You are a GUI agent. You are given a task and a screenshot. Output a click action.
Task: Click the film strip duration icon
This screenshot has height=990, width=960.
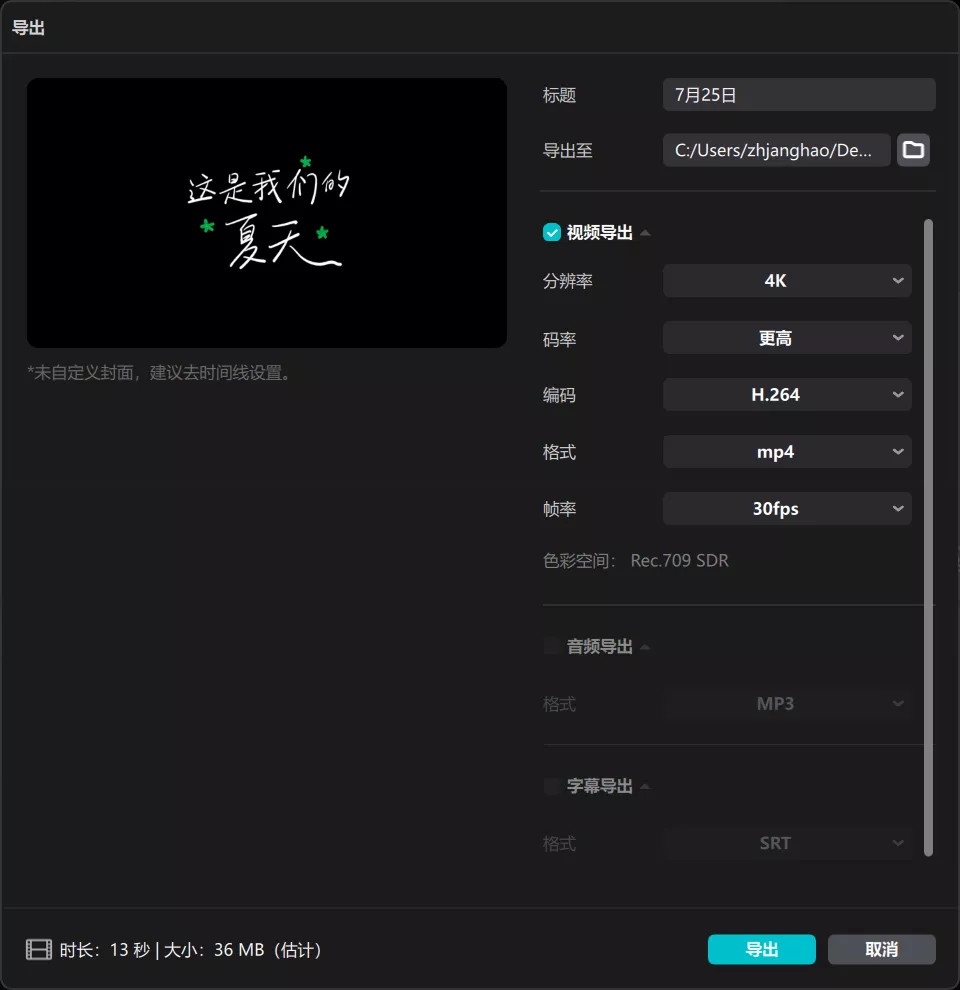click(x=38, y=949)
